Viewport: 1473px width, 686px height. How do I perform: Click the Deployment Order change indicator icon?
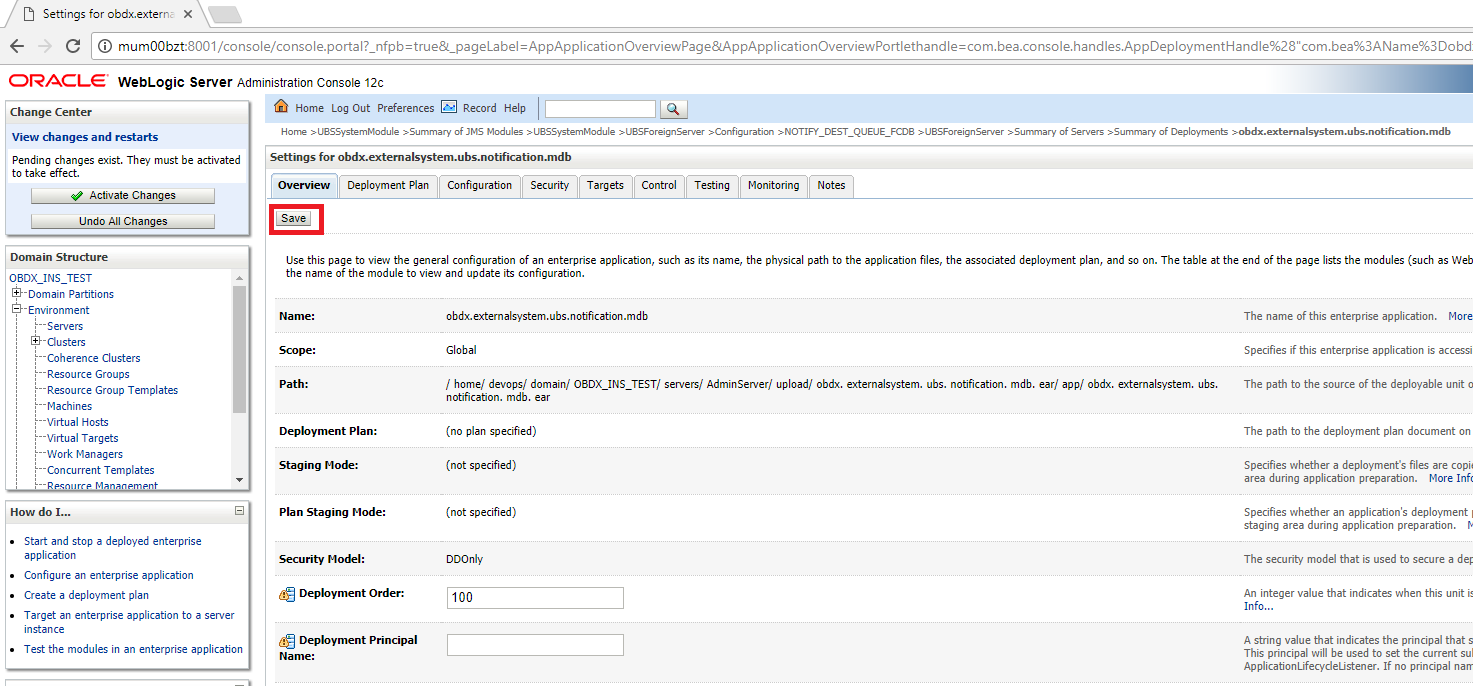(287, 594)
